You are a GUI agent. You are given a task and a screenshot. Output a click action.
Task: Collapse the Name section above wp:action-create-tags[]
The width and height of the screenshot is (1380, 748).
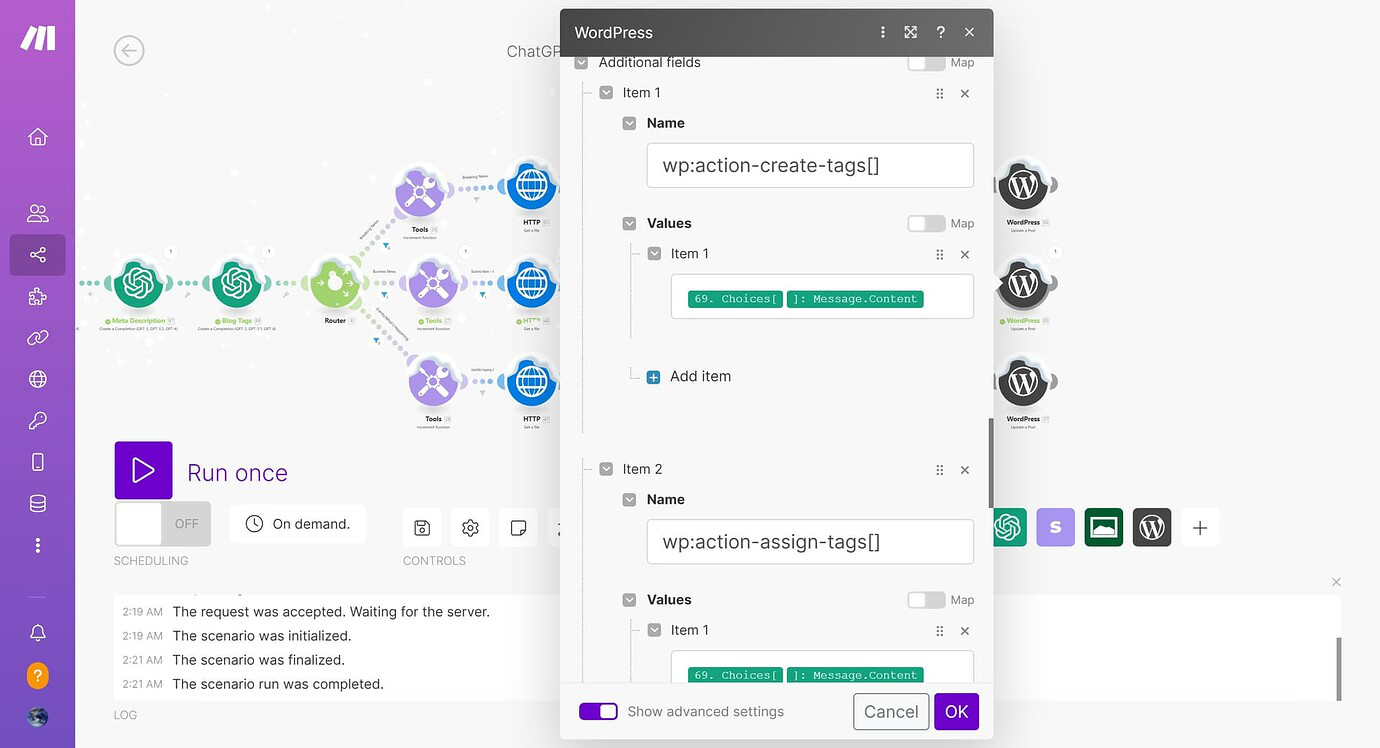629,123
